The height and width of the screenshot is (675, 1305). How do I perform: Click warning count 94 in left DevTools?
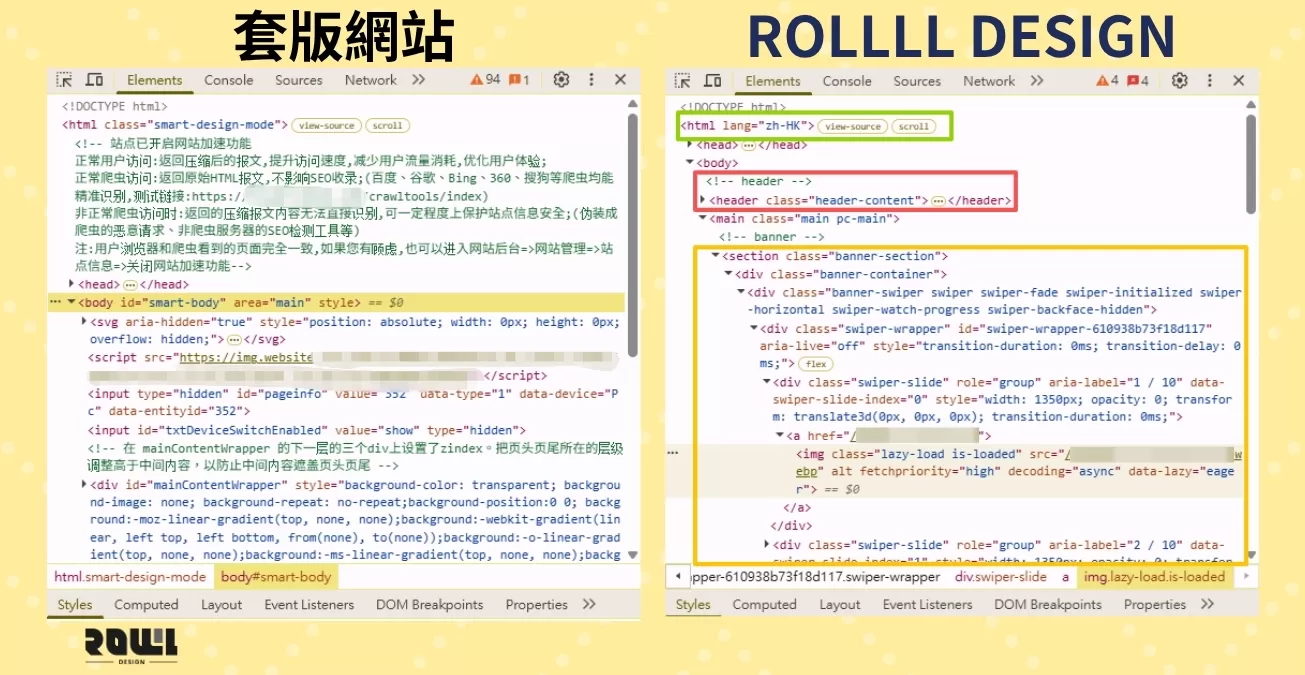point(485,80)
